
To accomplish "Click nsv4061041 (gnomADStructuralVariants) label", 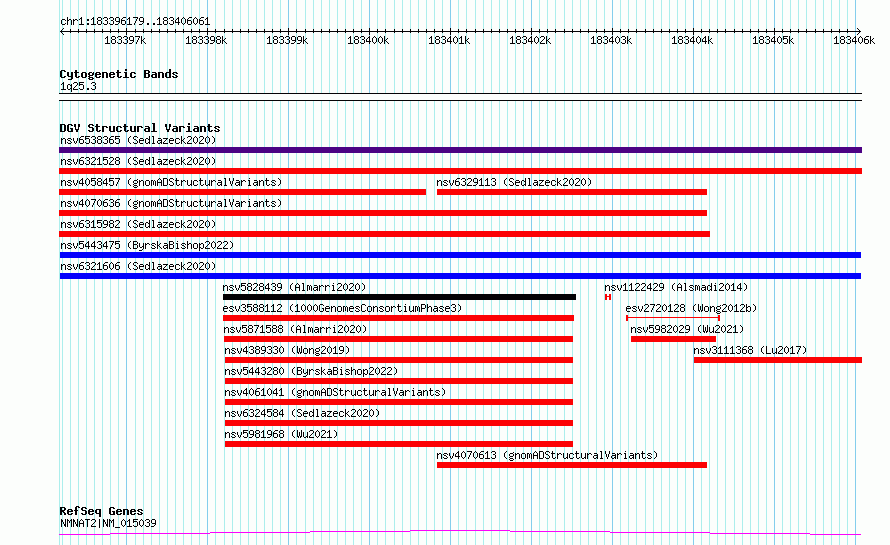I will click(x=335, y=392).
